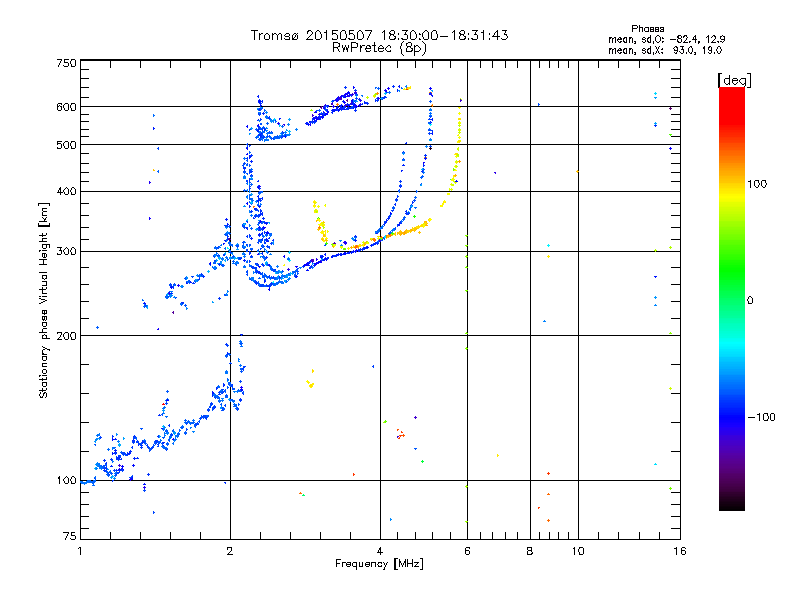
Task: Click the 'Phases' heading text
Action: pos(647,29)
